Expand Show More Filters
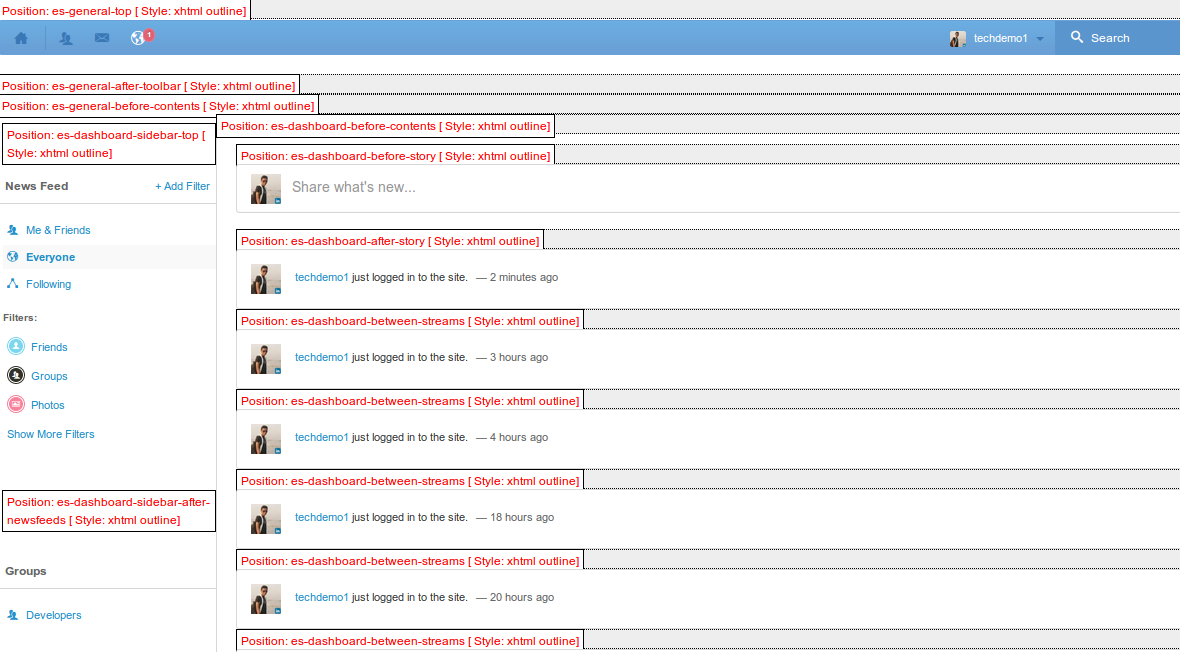 pos(51,434)
